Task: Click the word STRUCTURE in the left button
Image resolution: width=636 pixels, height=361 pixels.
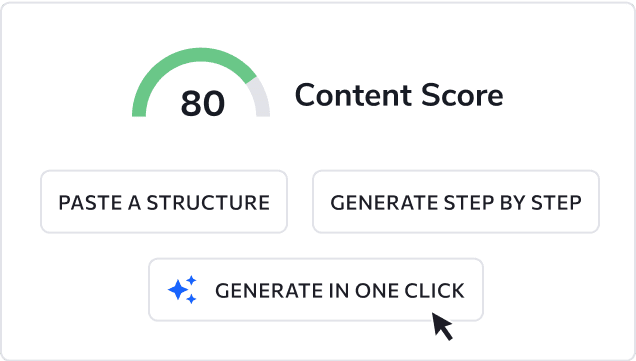Action: (x=208, y=203)
